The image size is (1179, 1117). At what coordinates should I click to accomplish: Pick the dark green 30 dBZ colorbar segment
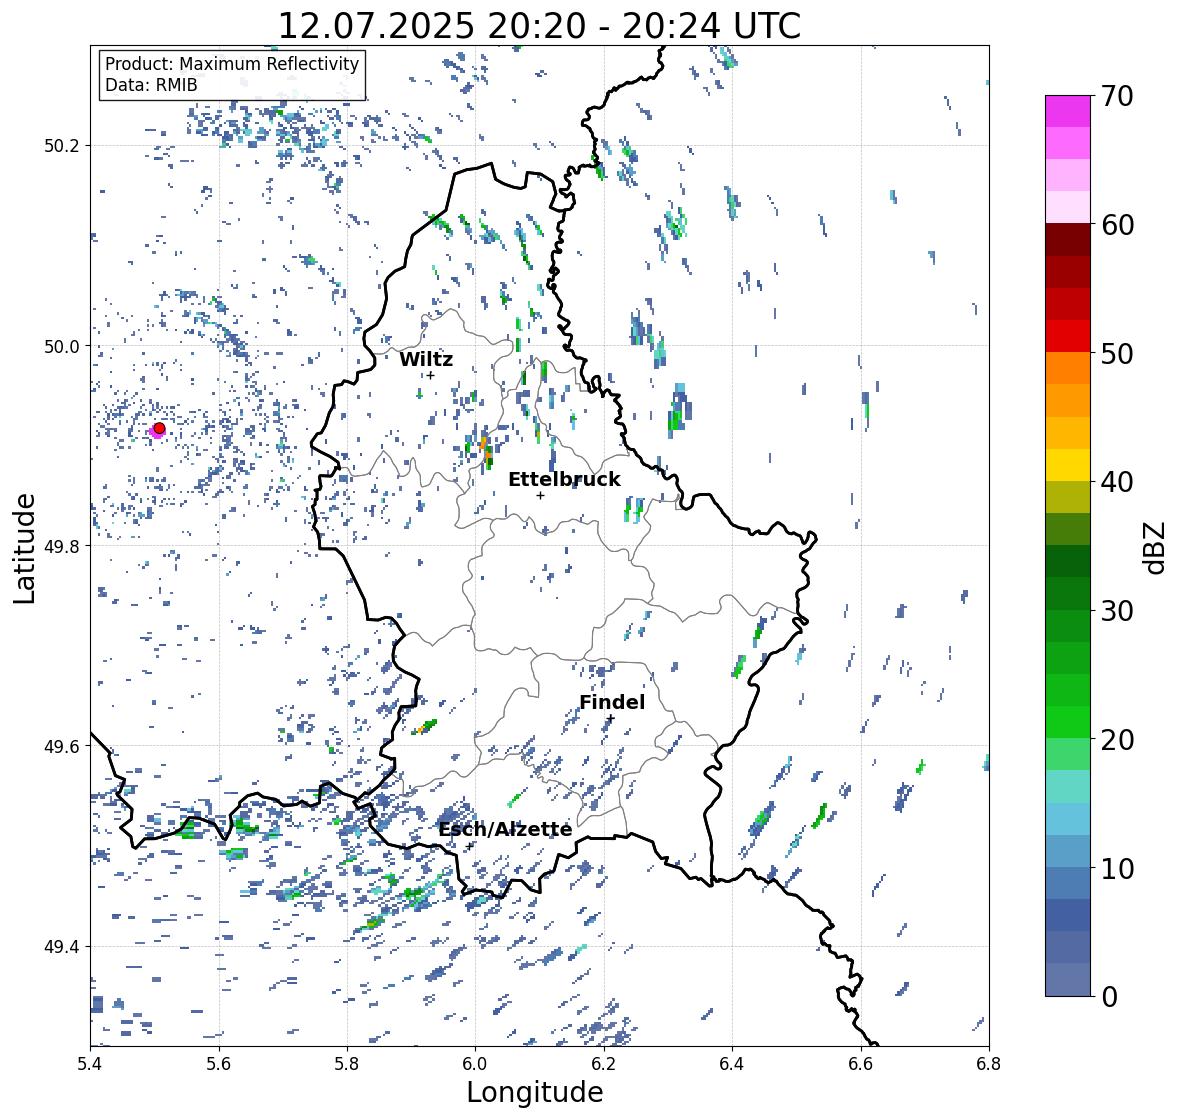click(1068, 594)
